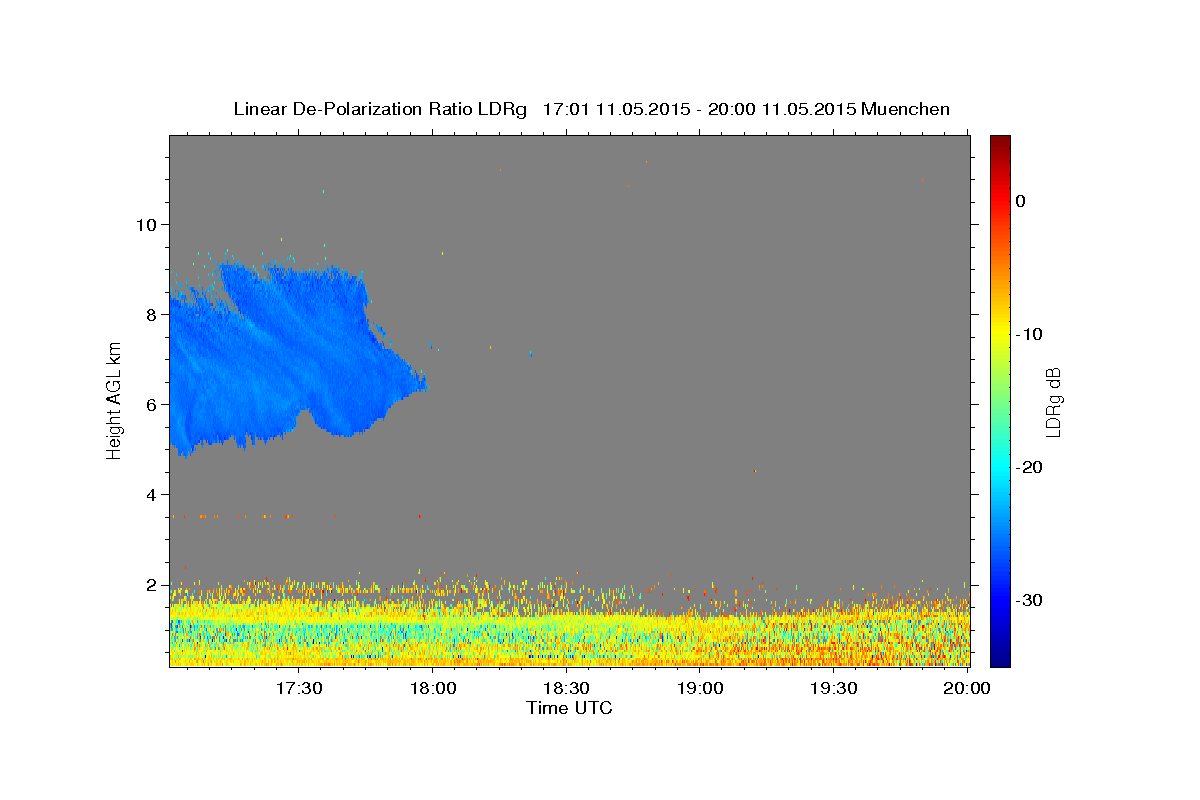Image resolution: width=1200 pixels, height=800 pixels.
Task: Click the 18:00 time tick label
Action: [433, 689]
